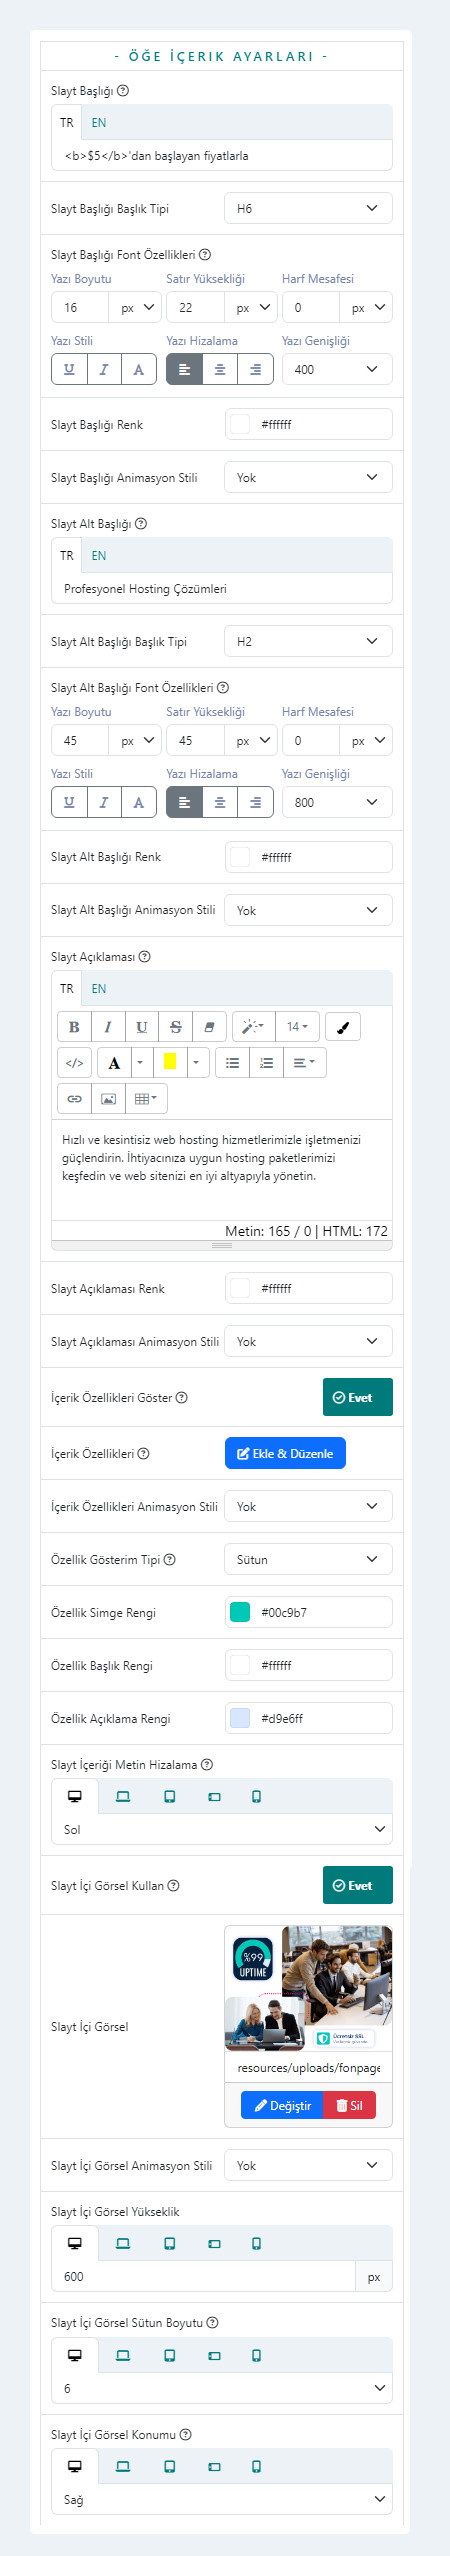The image size is (450, 2556).
Task: Center-align the Slayt Alt Başlığı text
Action: click(220, 802)
